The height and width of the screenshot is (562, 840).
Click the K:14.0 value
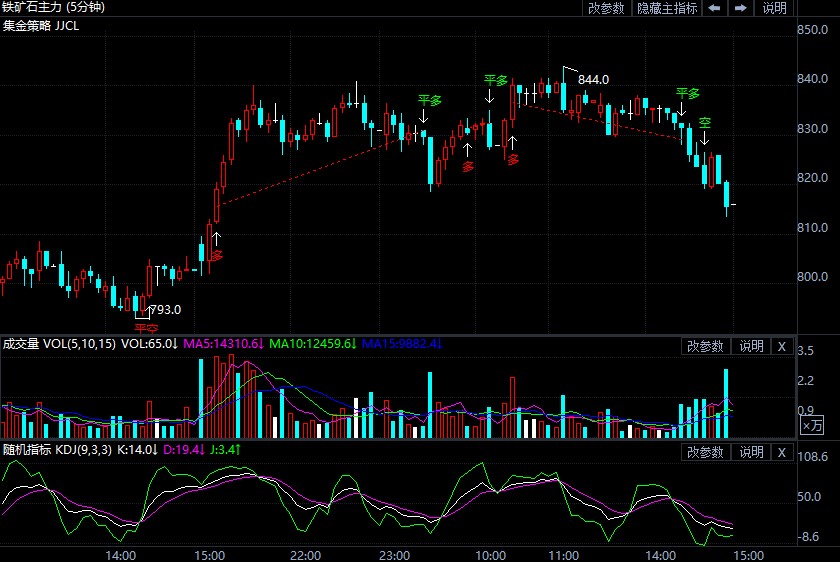coord(138,449)
